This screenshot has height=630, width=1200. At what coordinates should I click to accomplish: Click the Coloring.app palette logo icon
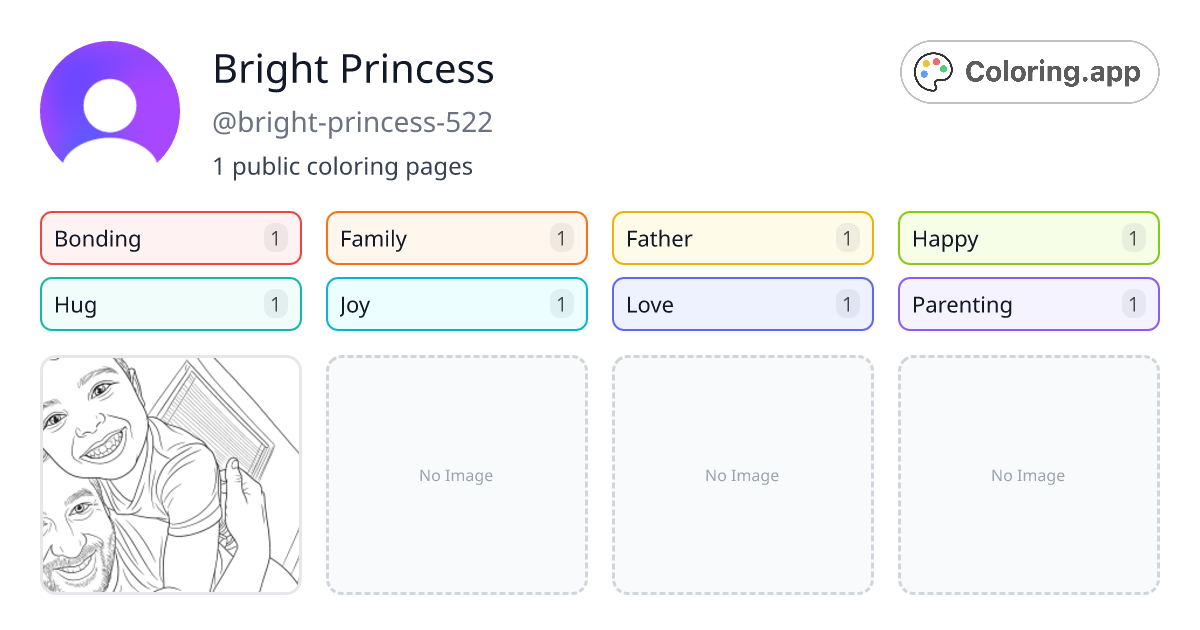click(x=933, y=71)
